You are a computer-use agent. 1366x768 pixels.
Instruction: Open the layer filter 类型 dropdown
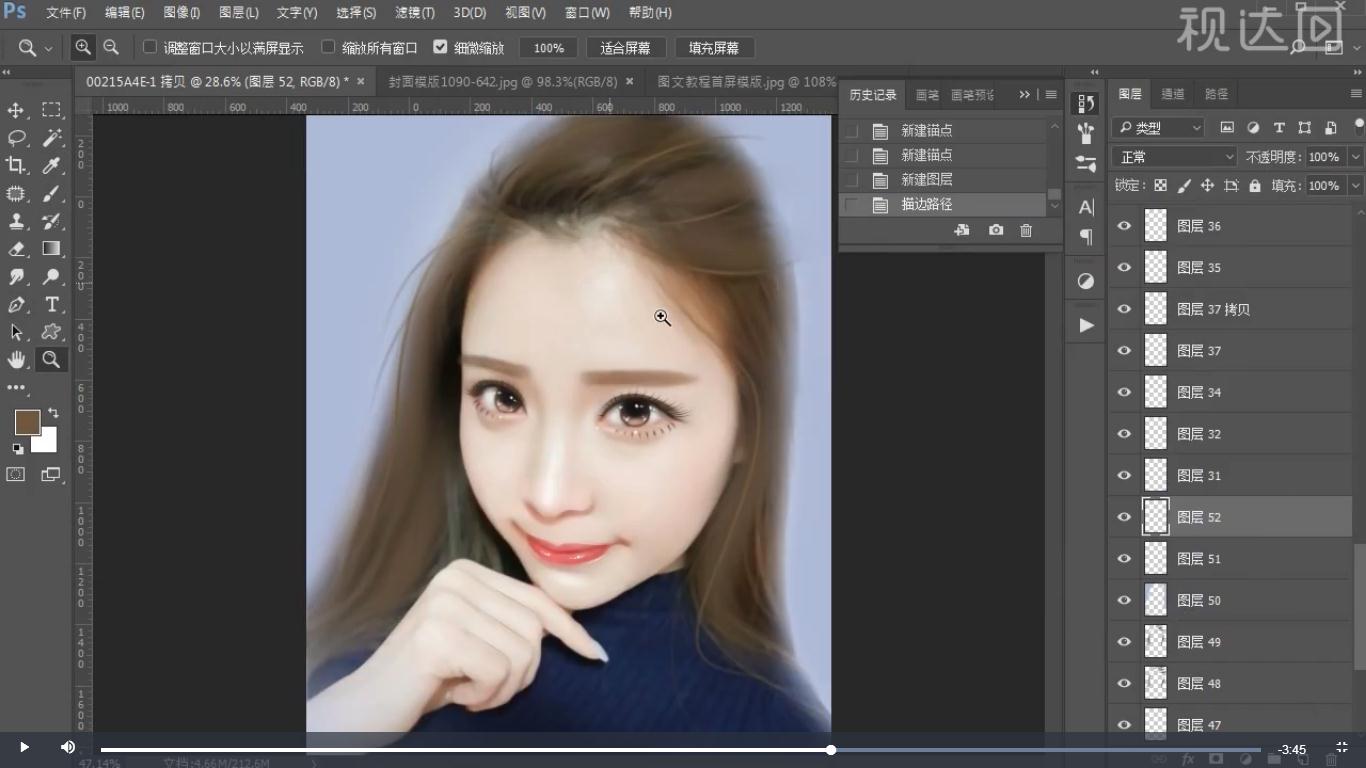(x=1158, y=128)
